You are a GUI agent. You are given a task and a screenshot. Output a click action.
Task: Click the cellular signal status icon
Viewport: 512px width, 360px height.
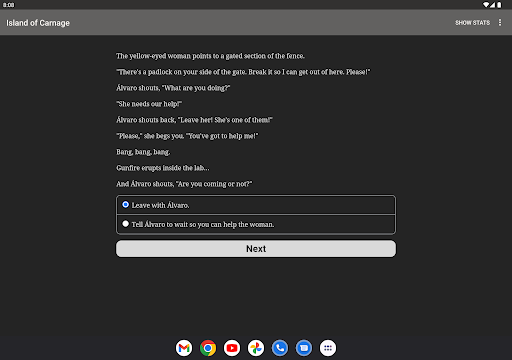click(492, 5)
